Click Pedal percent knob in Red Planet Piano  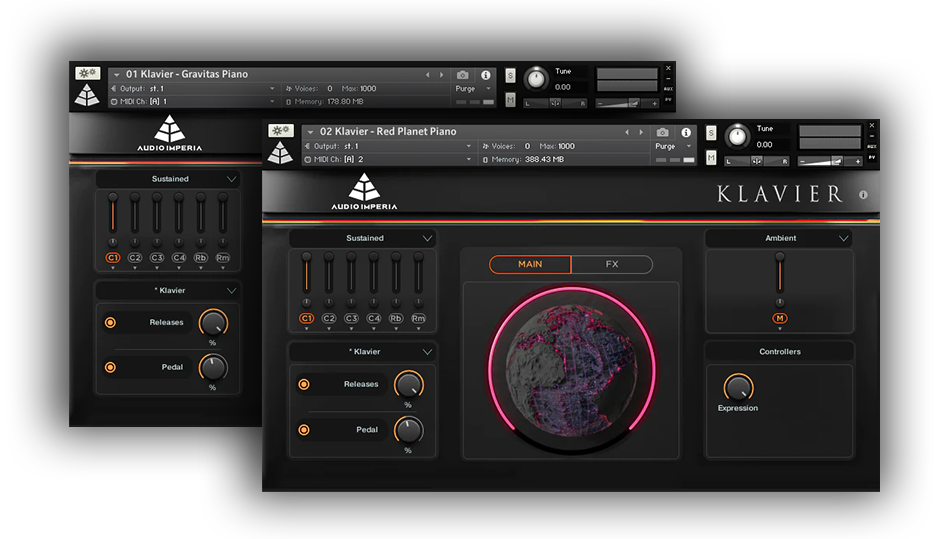pos(408,430)
